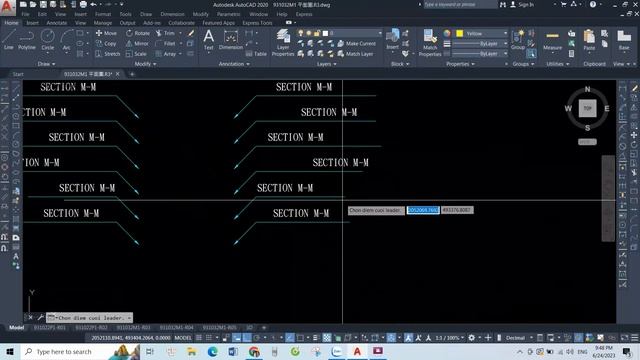Screen dimensions: 640x360
Task: Toggle dynamic input in status bar
Action: click(237, 338)
